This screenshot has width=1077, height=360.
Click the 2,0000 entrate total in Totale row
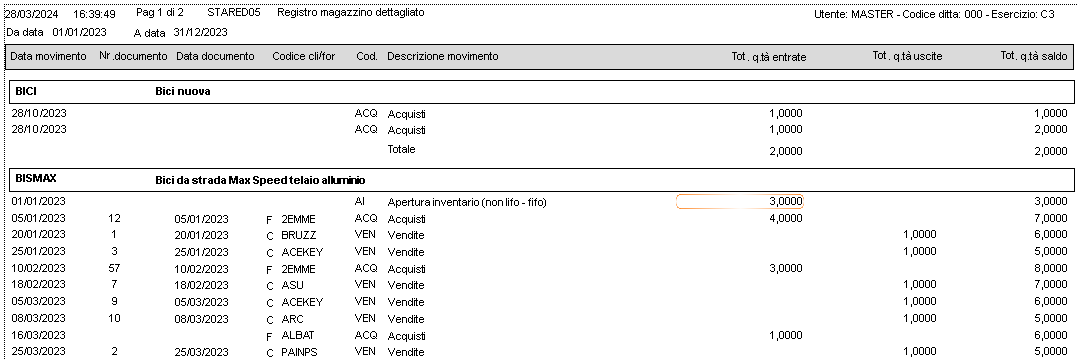785,151
